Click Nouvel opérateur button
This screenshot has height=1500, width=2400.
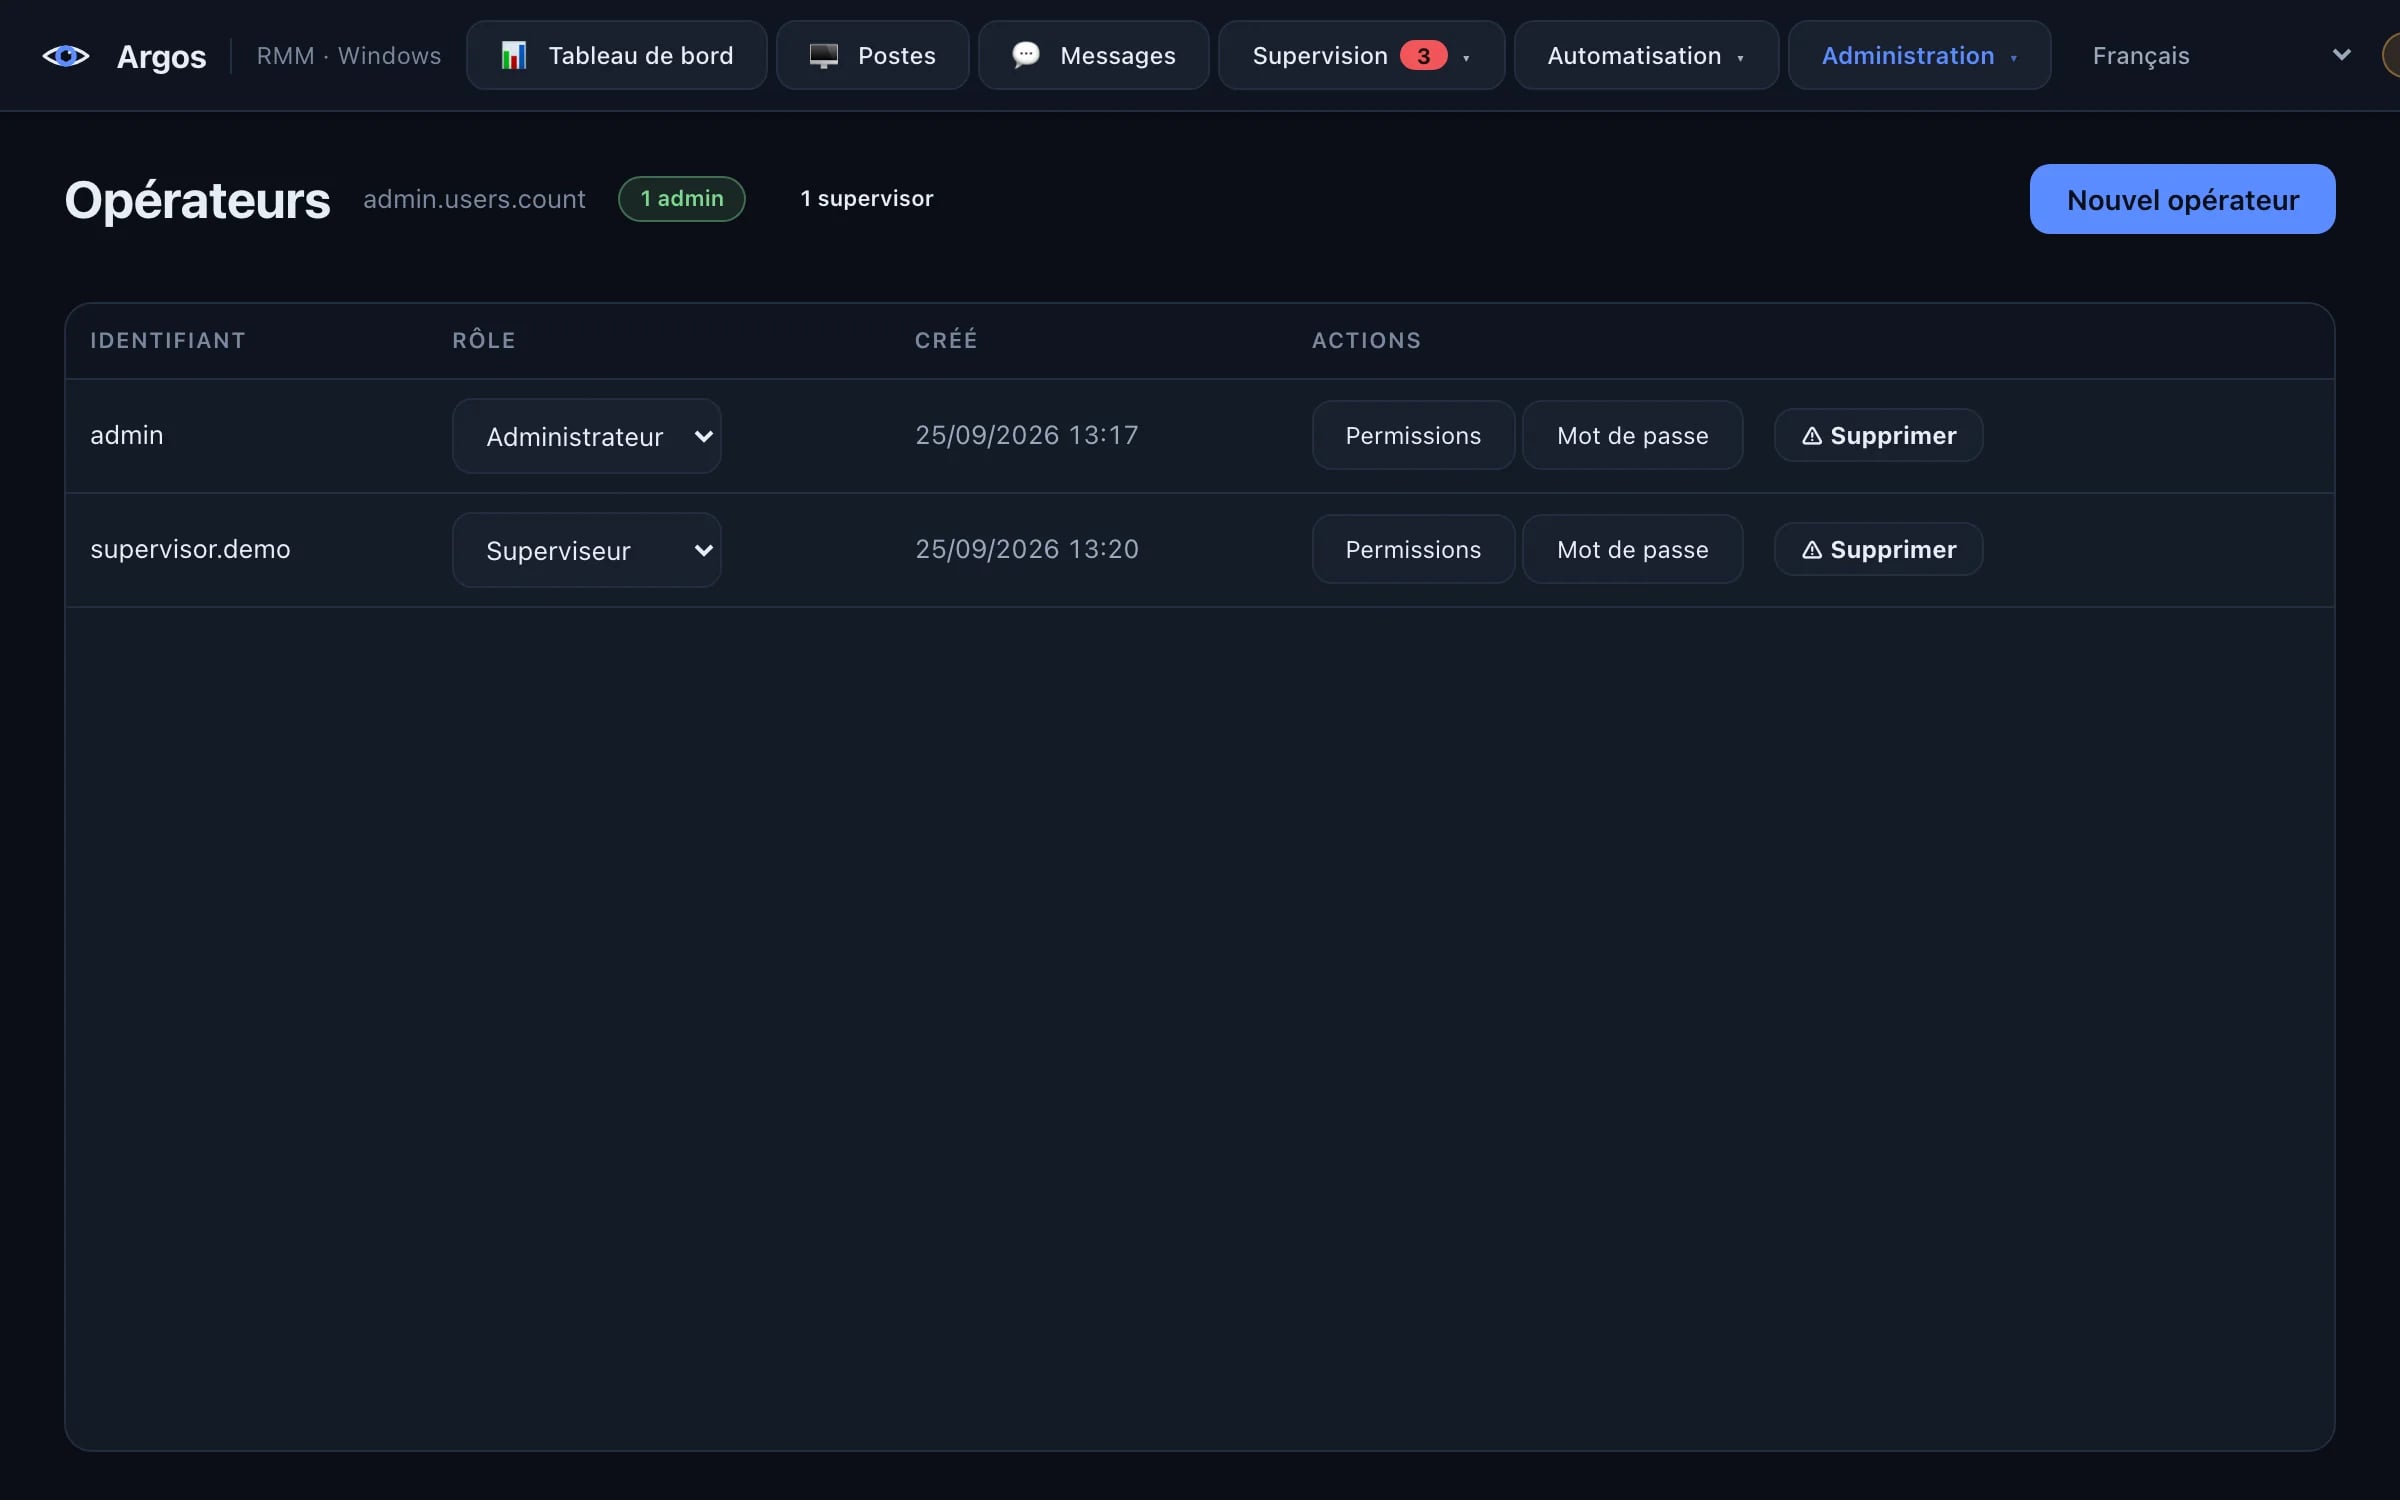(2182, 199)
